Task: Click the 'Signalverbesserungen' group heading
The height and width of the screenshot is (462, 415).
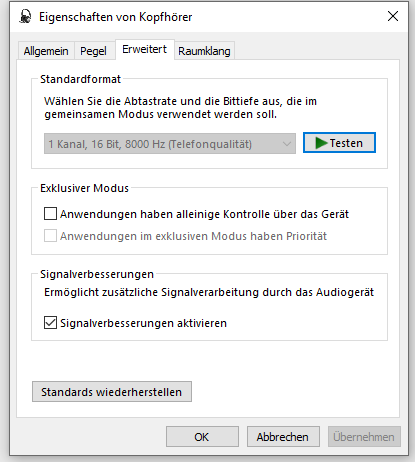Action: [97, 274]
